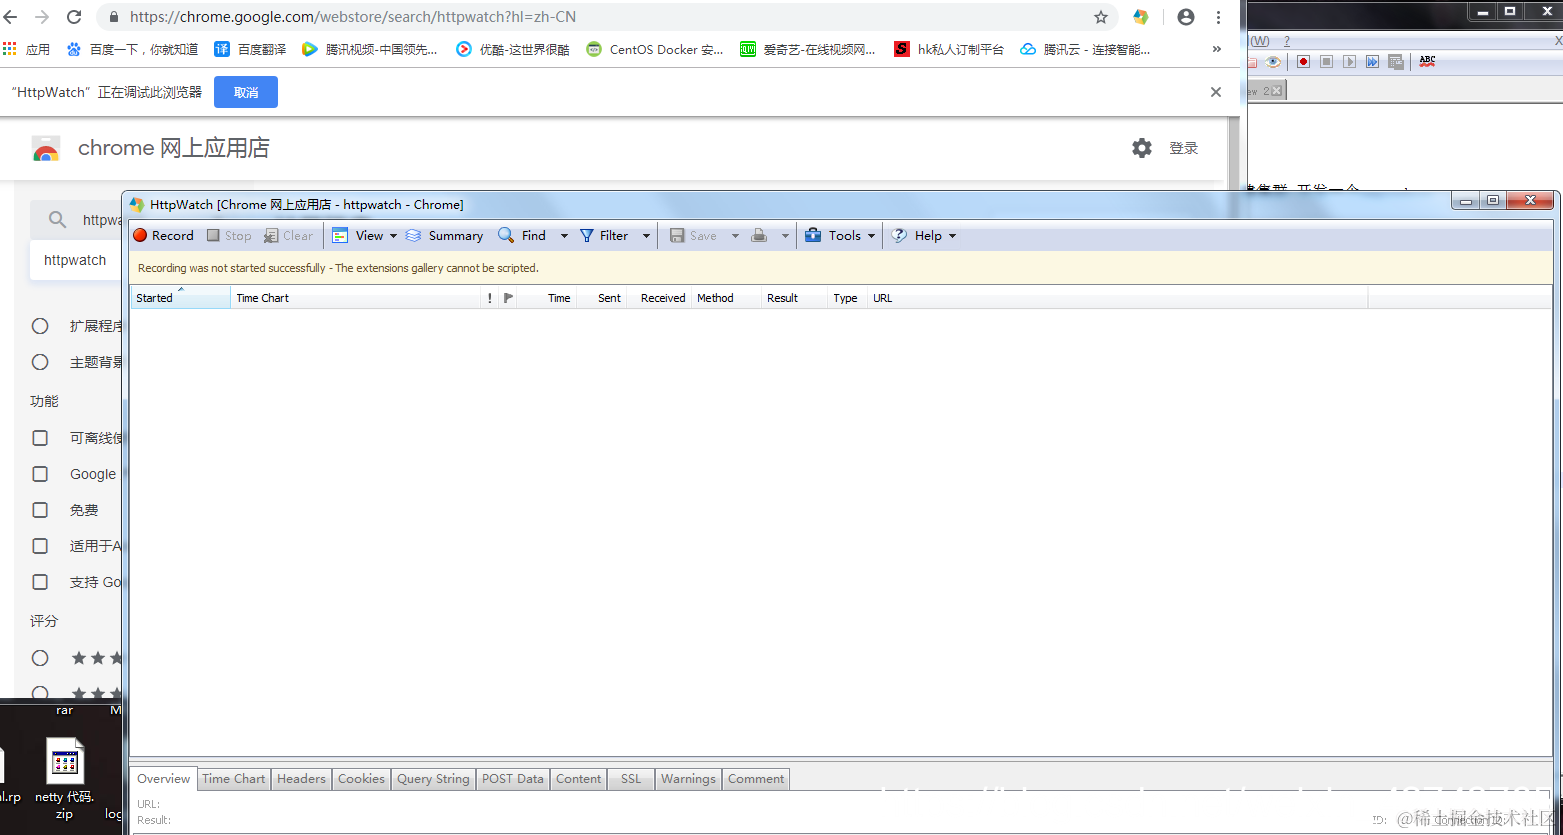The height and width of the screenshot is (835, 1563).
Task: Click the flag column header icon
Action: (x=509, y=298)
